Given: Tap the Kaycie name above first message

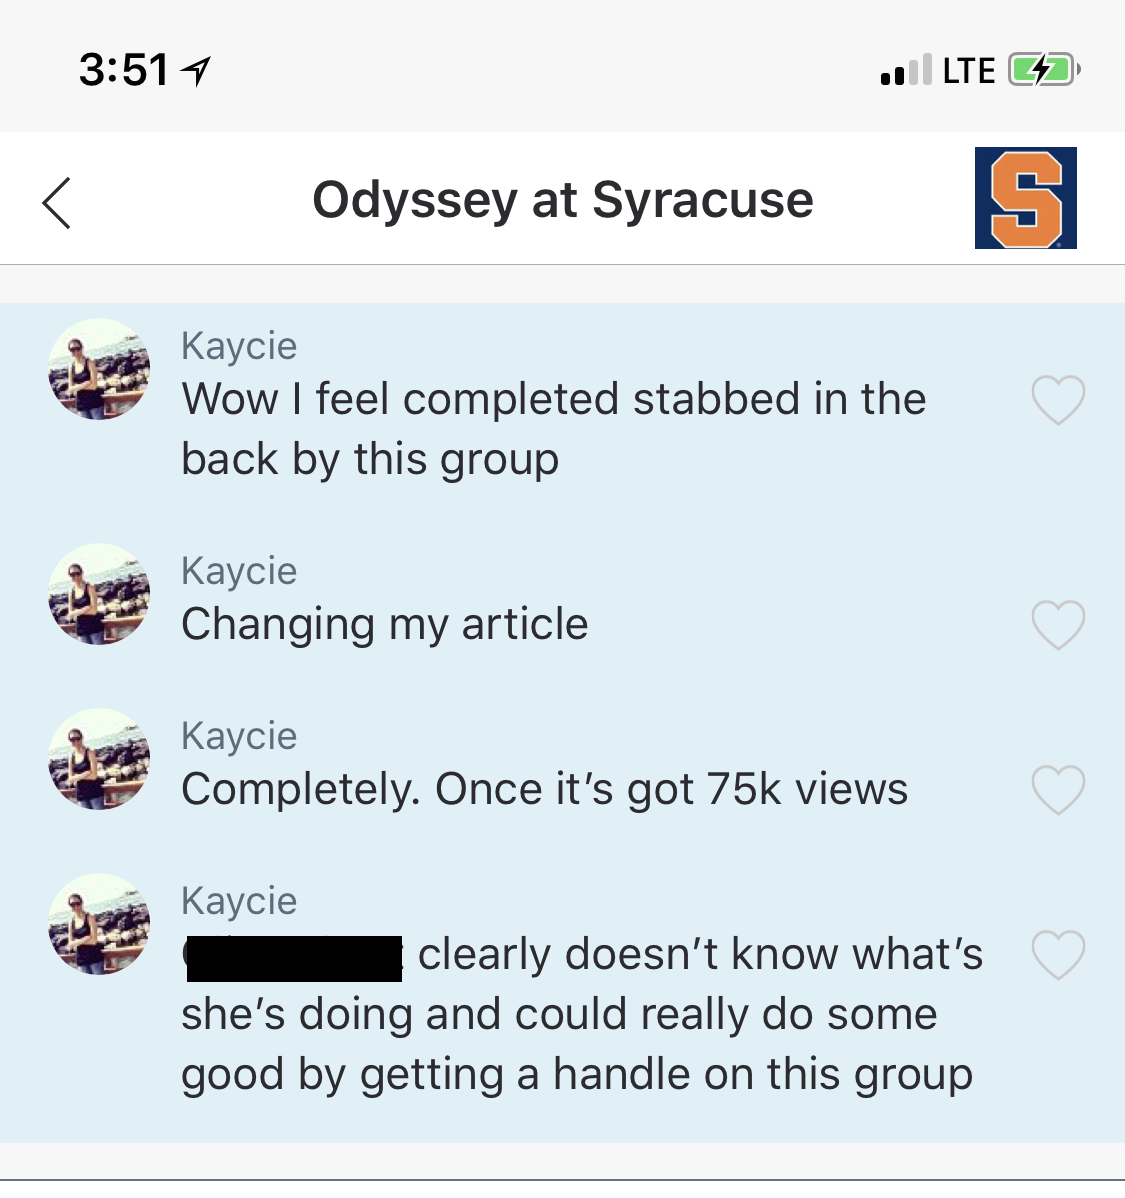Looking at the screenshot, I should (x=239, y=347).
